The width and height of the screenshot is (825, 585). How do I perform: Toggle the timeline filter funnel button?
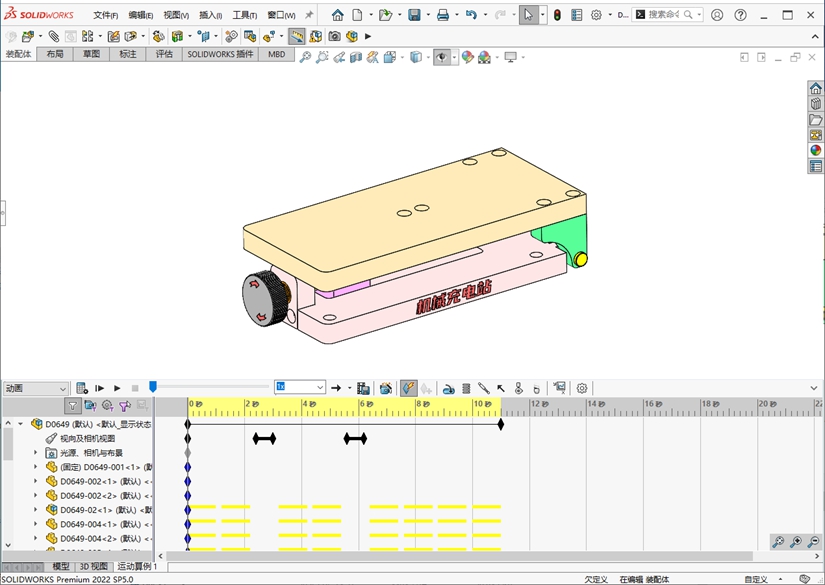click(73, 406)
